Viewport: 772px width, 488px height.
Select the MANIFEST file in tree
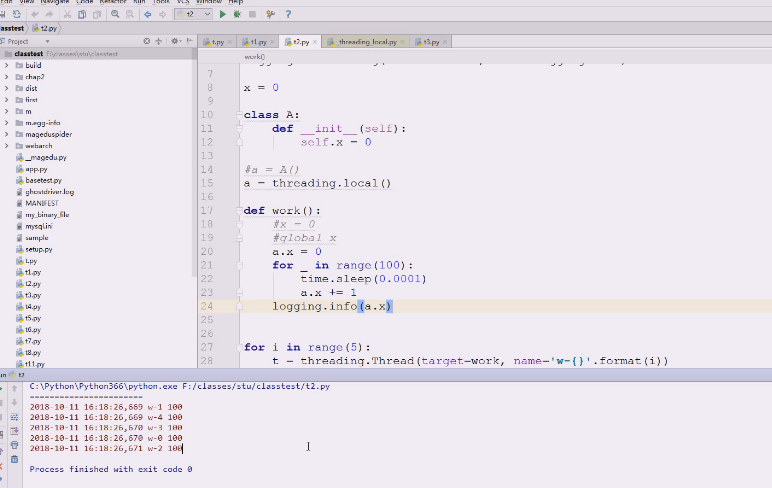(x=41, y=203)
